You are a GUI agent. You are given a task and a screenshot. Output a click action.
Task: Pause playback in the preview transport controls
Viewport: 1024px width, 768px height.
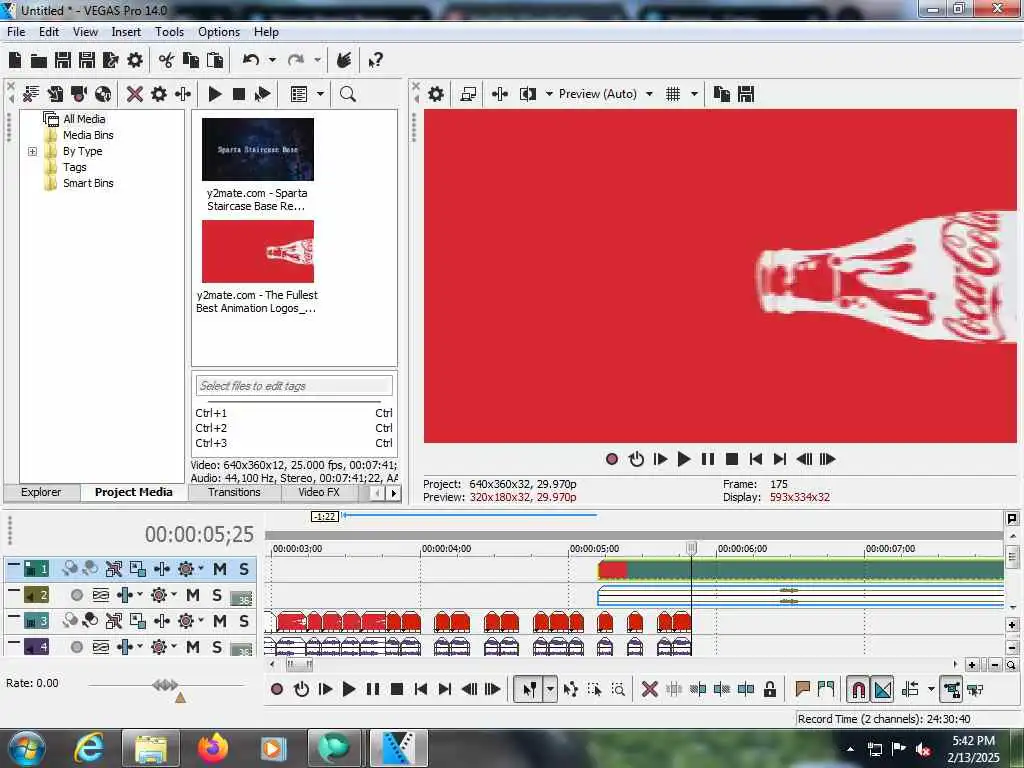(708, 459)
